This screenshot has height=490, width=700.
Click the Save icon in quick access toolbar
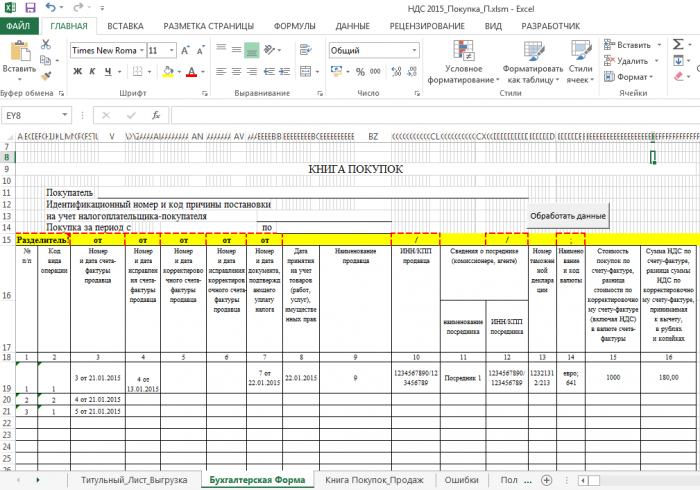click(x=30, y=8)
